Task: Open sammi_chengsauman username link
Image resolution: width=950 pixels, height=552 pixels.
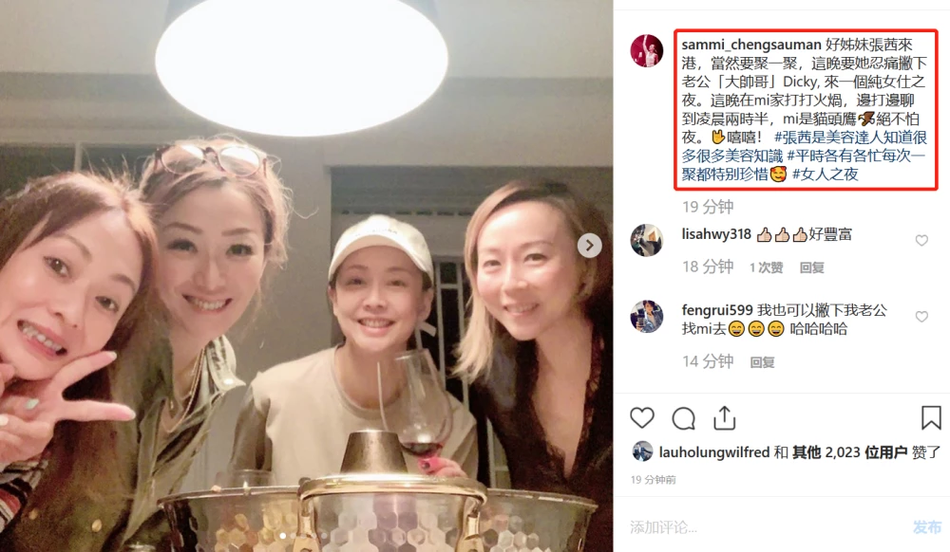Action: pyautogui.click(x=751, y=45)
